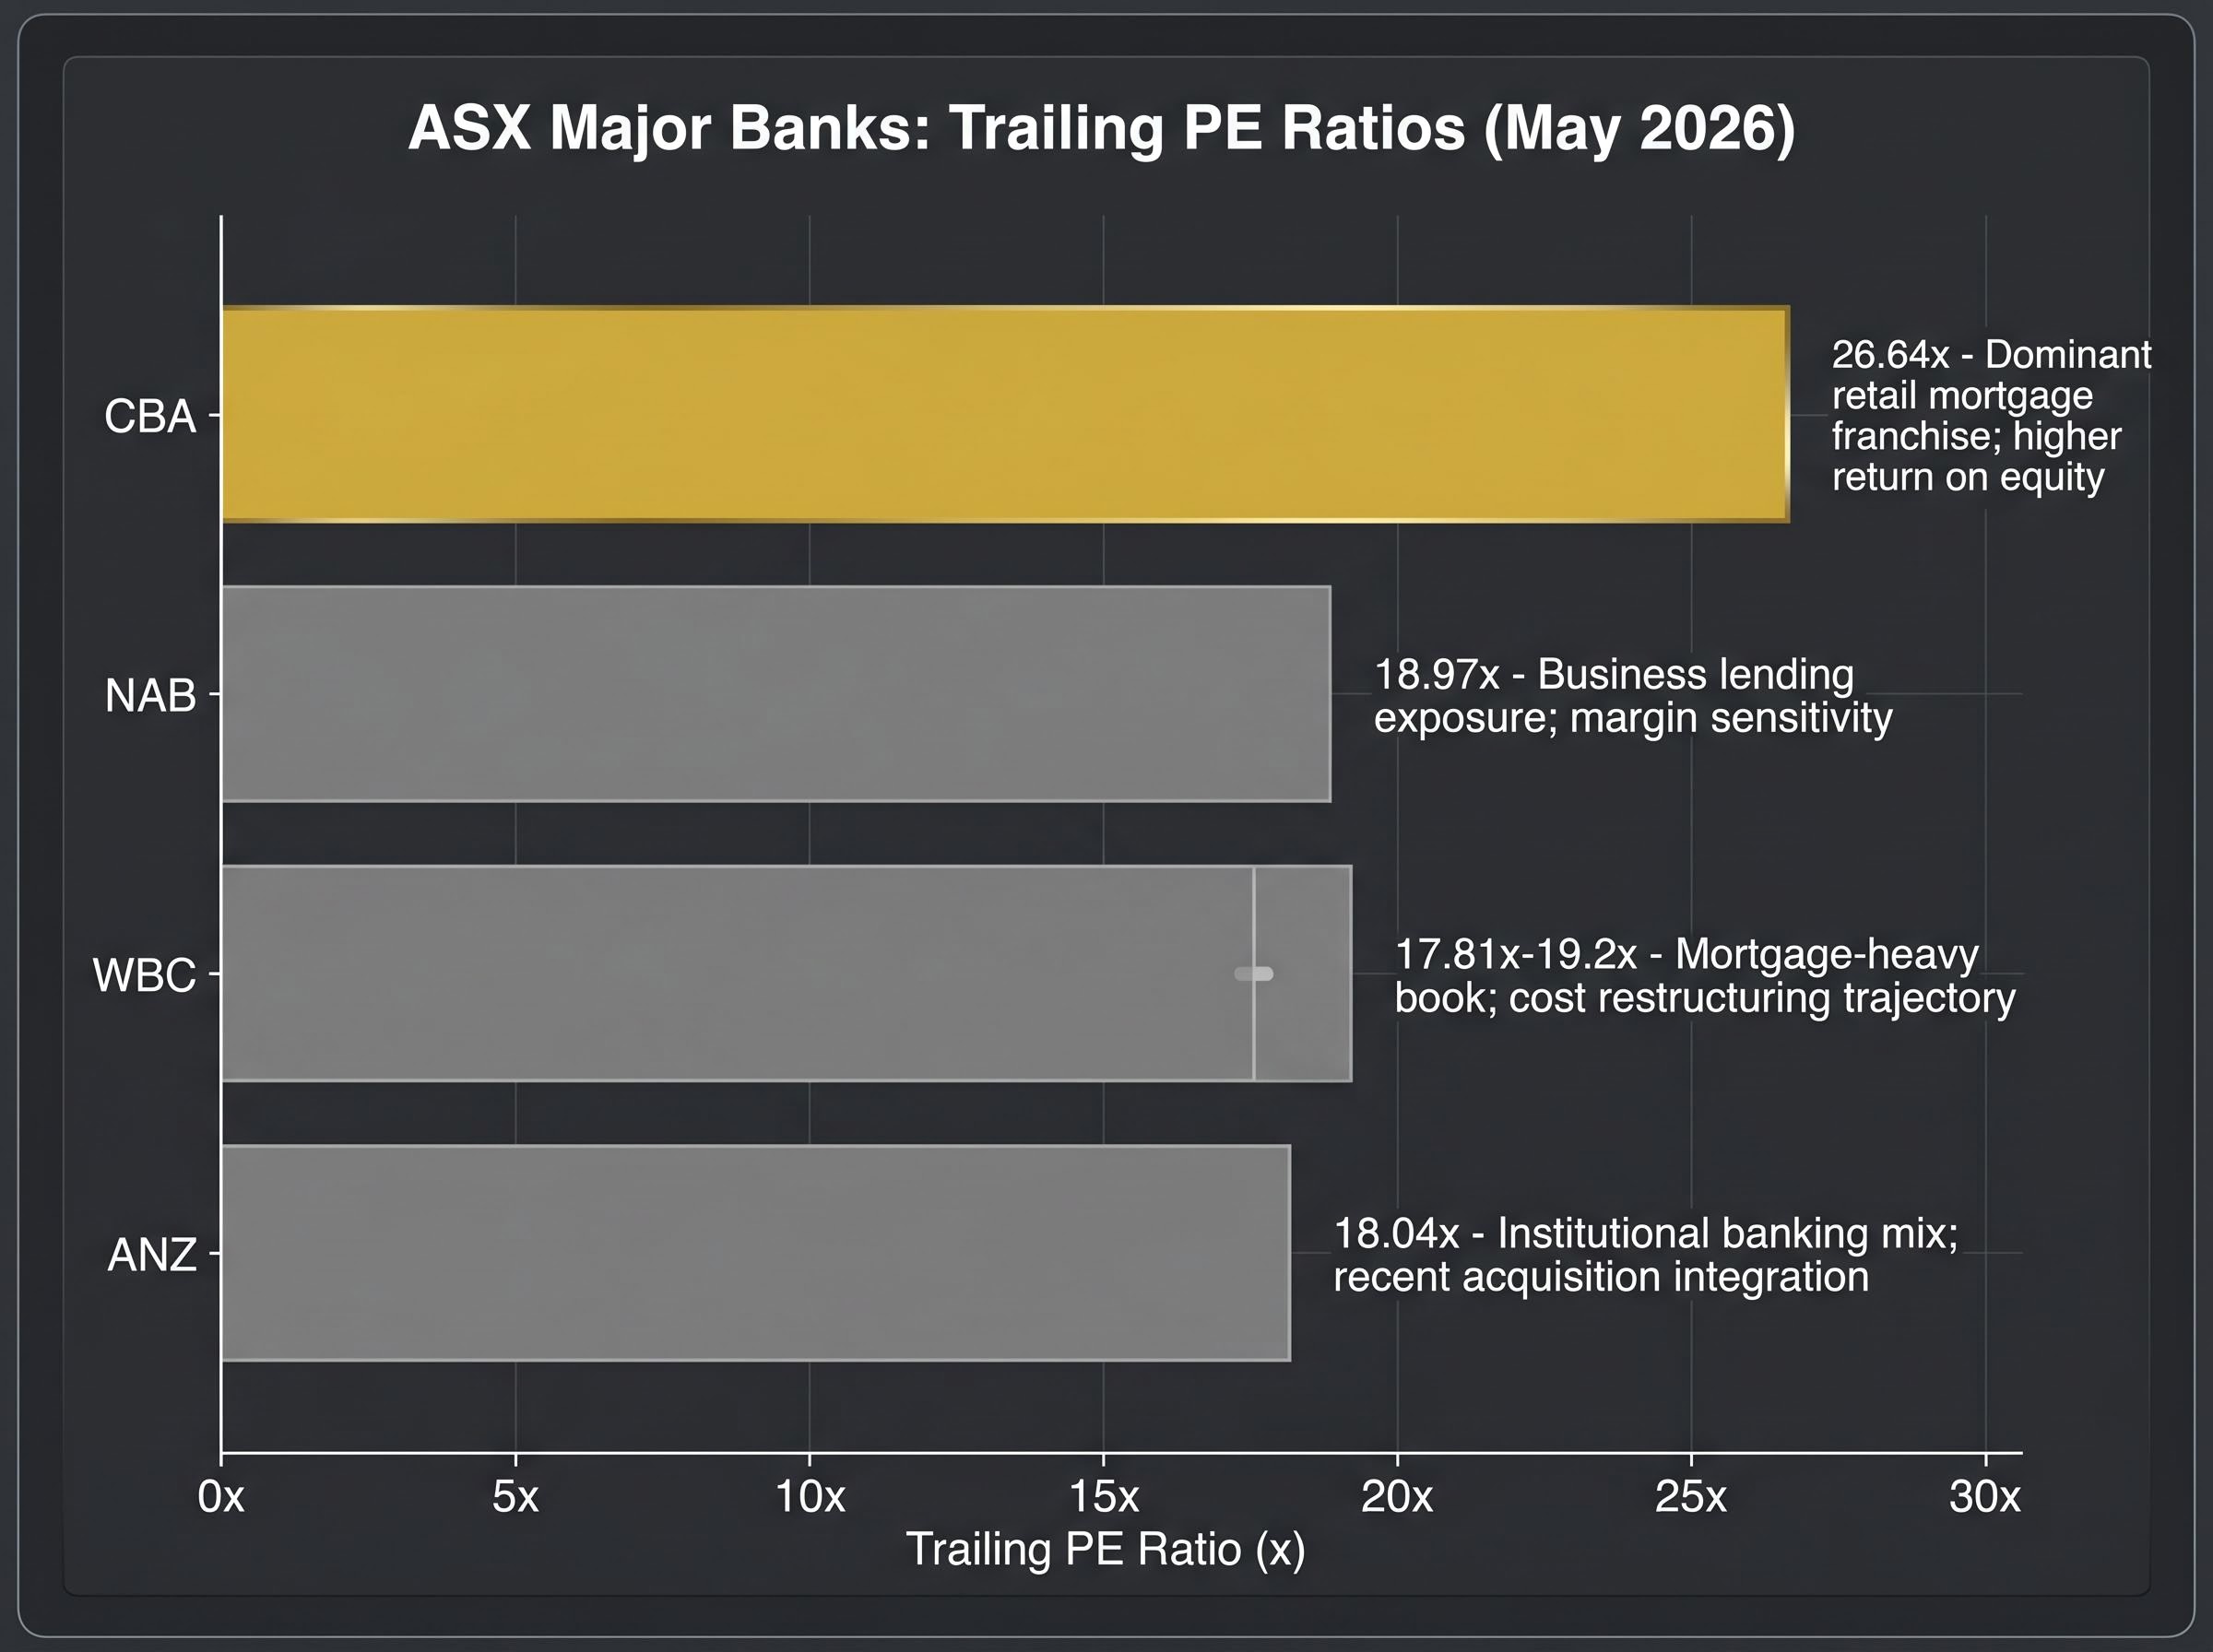Click the chart title 'ASX Major Banks: Trailing PE Ratios'
Image resolution: width=2213 pixels, height=1652 pixels.
pyautogui.click(x=1101, y=128)
